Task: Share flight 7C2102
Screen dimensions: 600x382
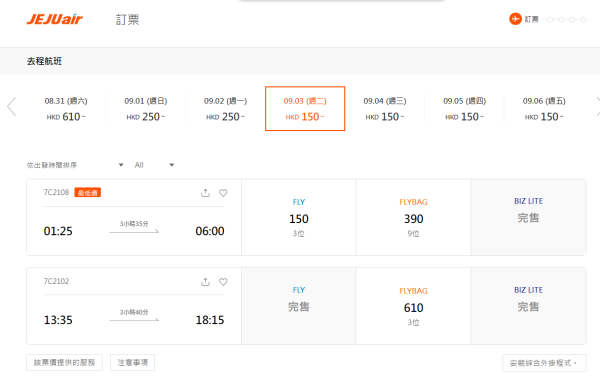Action: click(205, 282)
